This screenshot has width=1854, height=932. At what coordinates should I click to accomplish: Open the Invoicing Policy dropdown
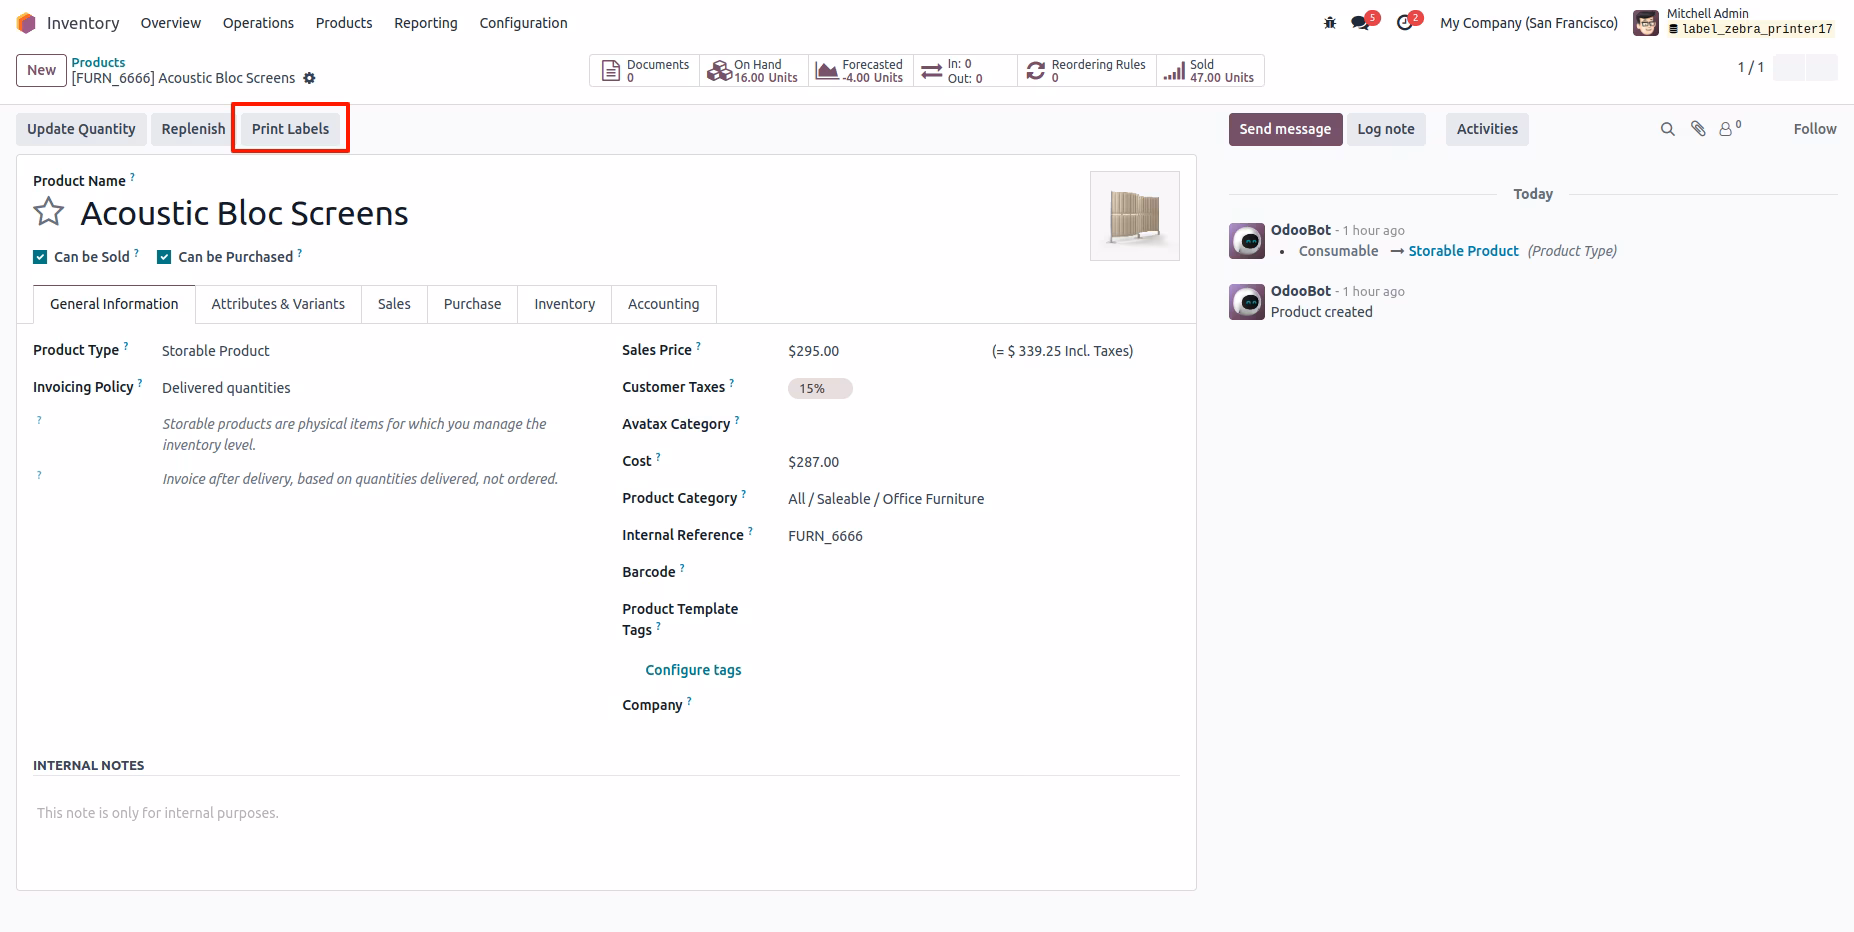[x=372, y=388]
